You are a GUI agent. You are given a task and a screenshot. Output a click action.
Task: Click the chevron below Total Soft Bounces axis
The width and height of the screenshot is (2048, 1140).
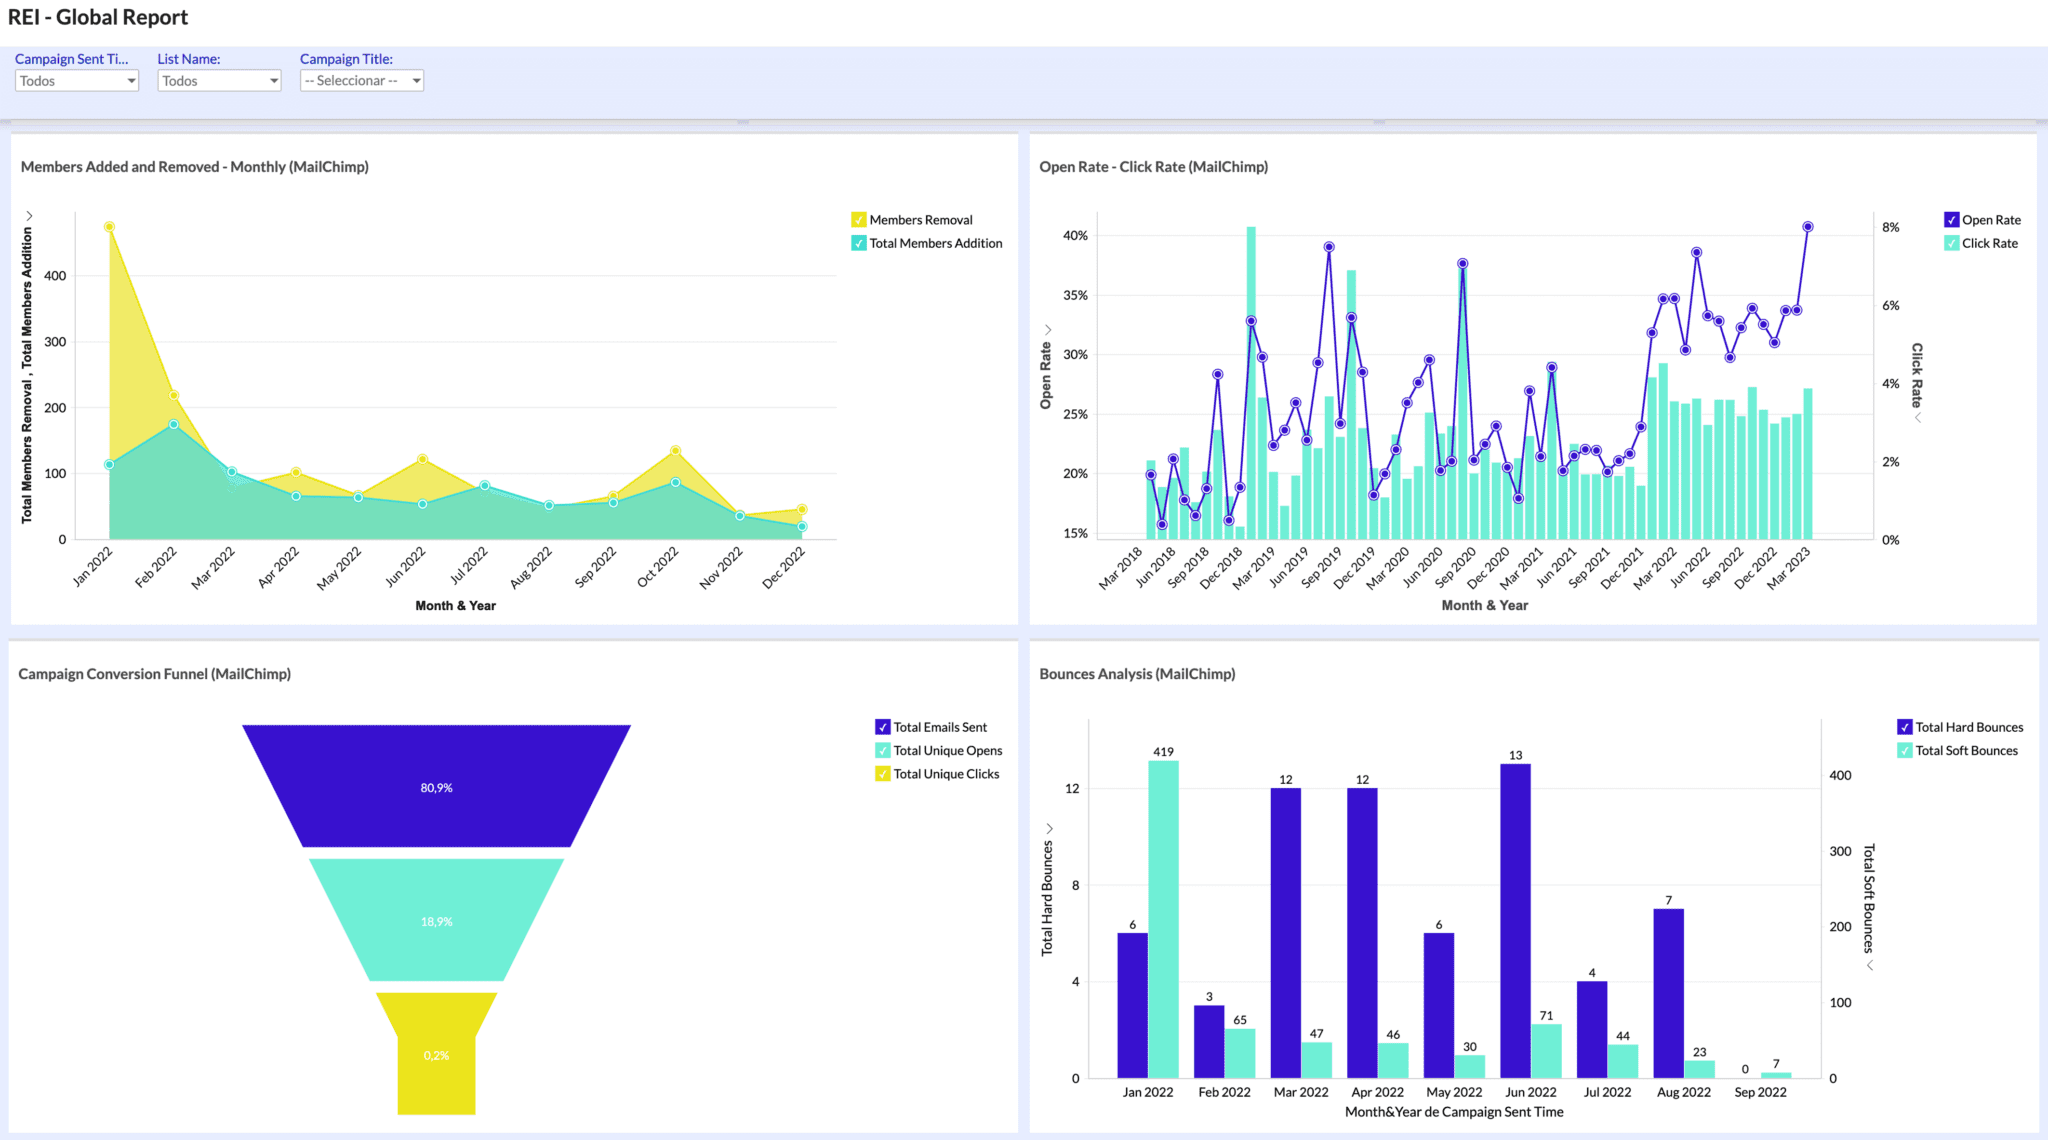[x=1869, y=965]
